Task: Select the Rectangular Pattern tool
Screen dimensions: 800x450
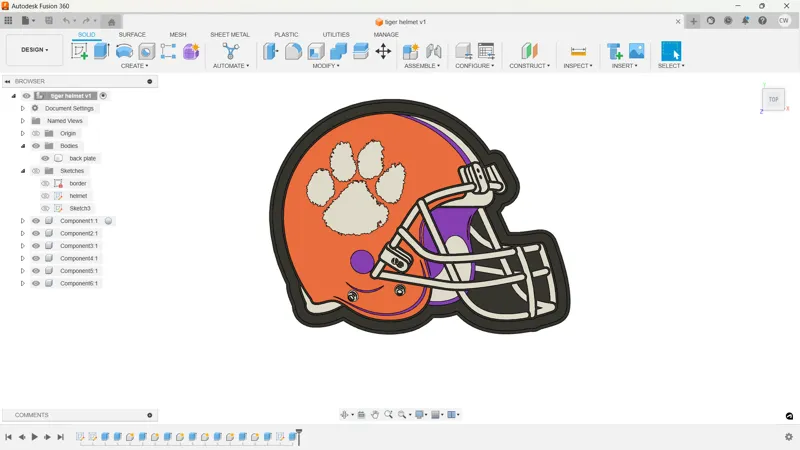Action: 168,51
